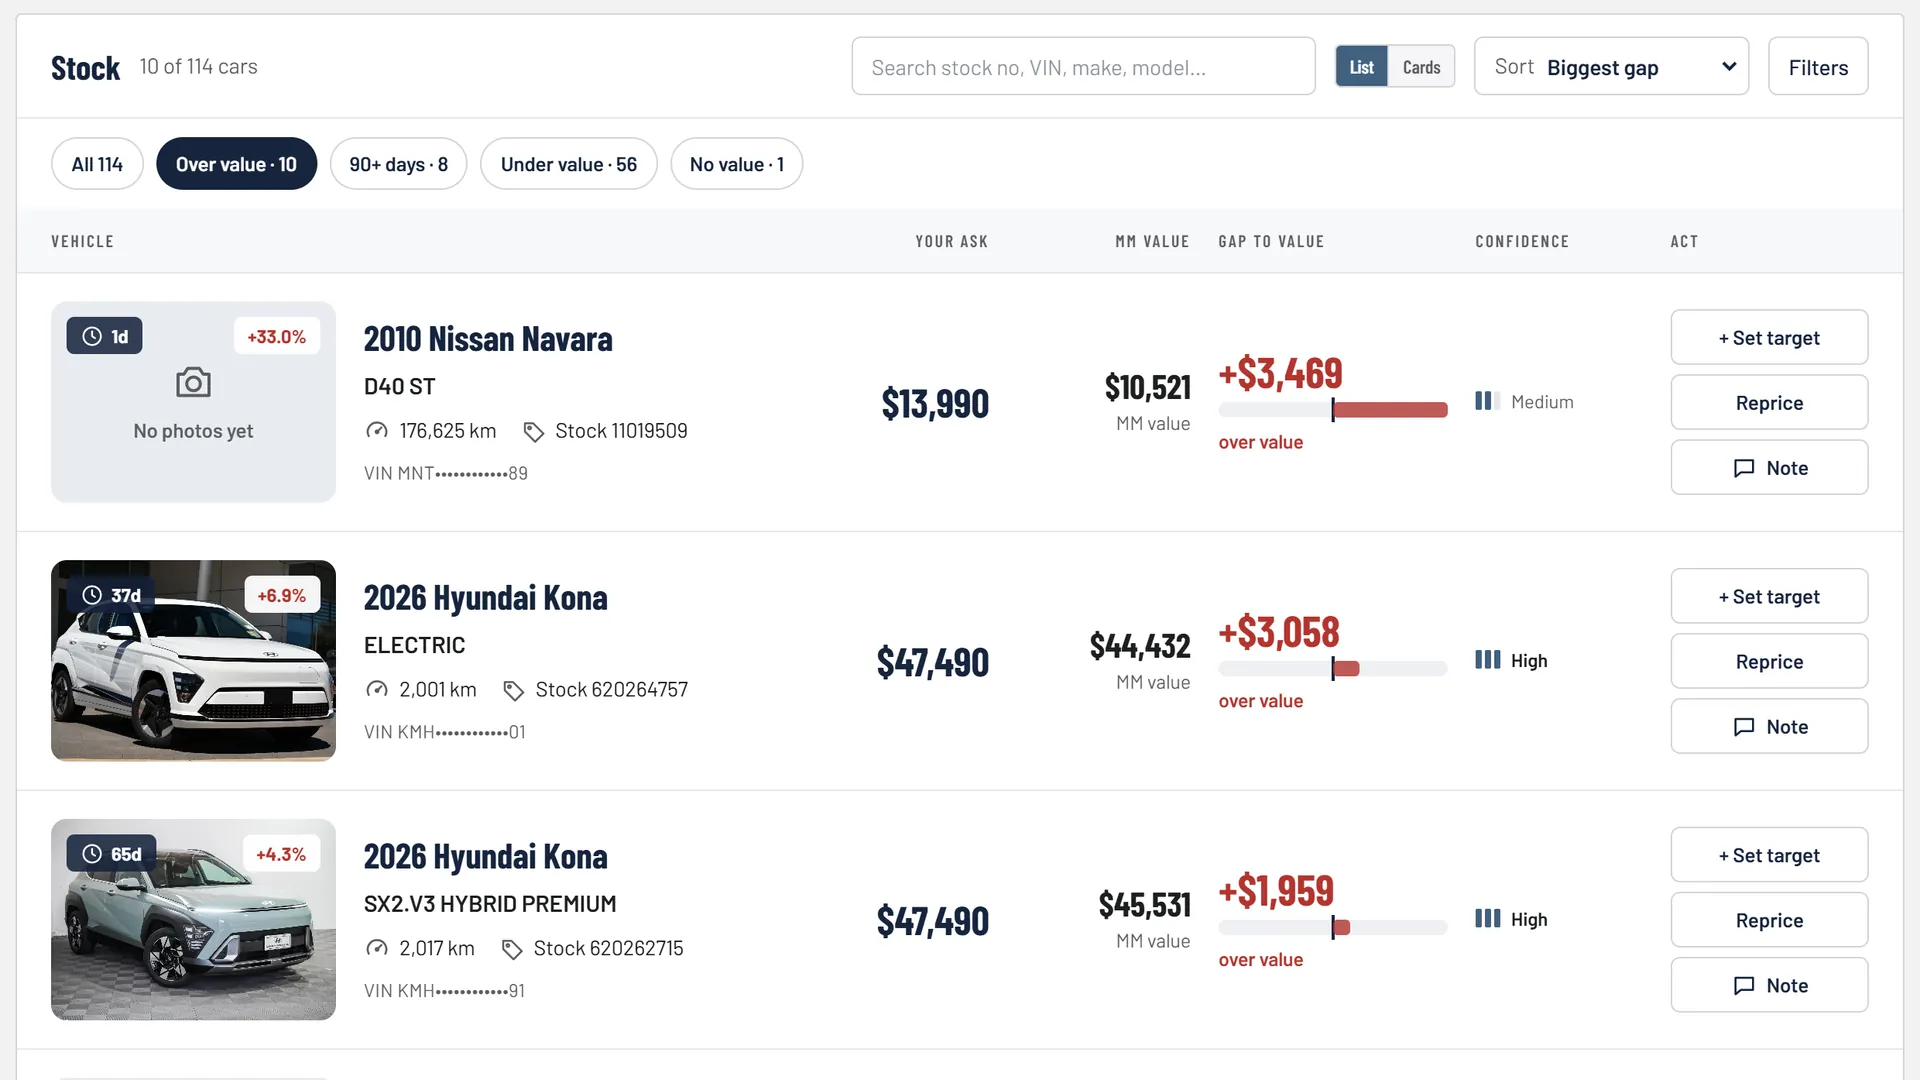Focus the stock search input field
The image size is (1920, 1080).
tap(1083, 67)
